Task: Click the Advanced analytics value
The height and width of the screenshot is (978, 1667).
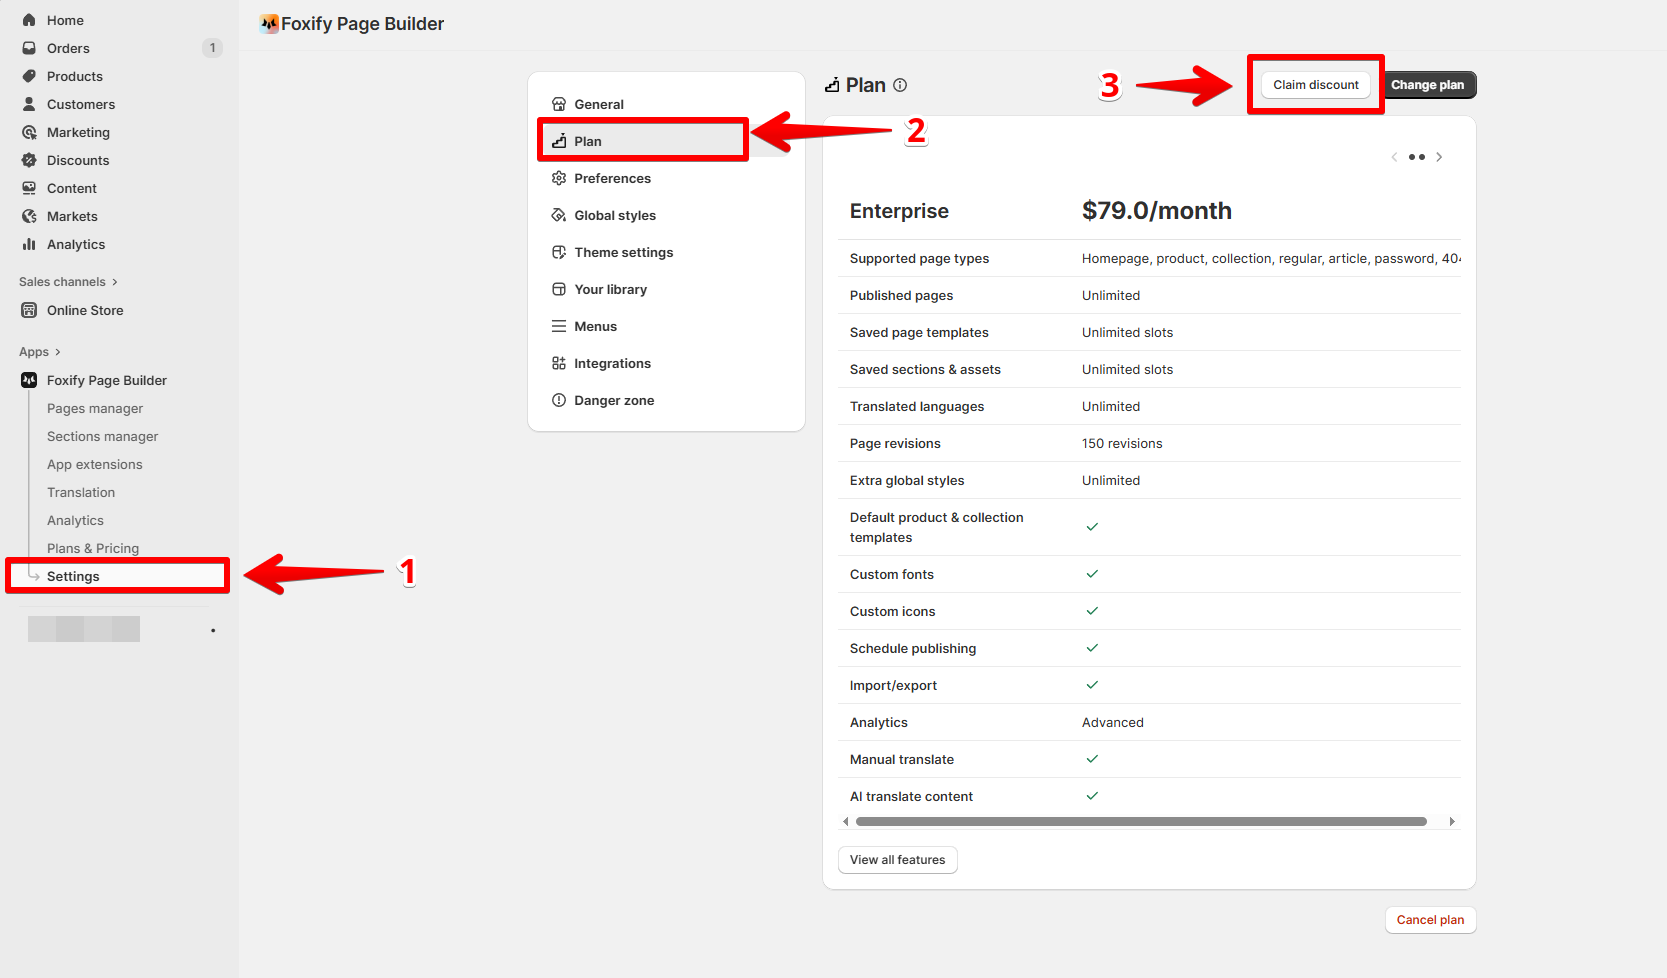Action: (x=1113, y=722)
